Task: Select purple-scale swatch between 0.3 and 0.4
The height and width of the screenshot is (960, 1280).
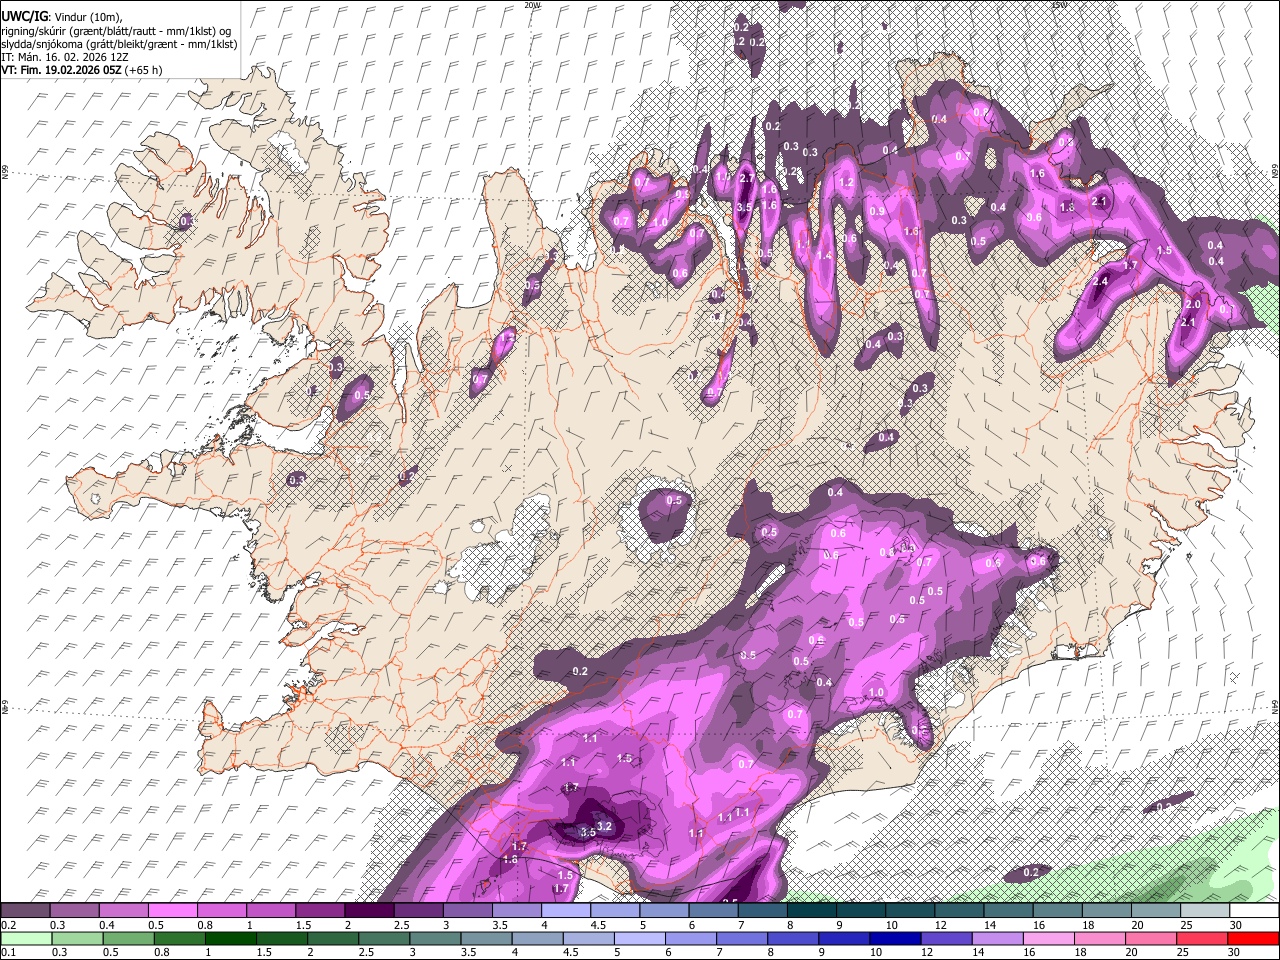Action: (x=74, y=911)
